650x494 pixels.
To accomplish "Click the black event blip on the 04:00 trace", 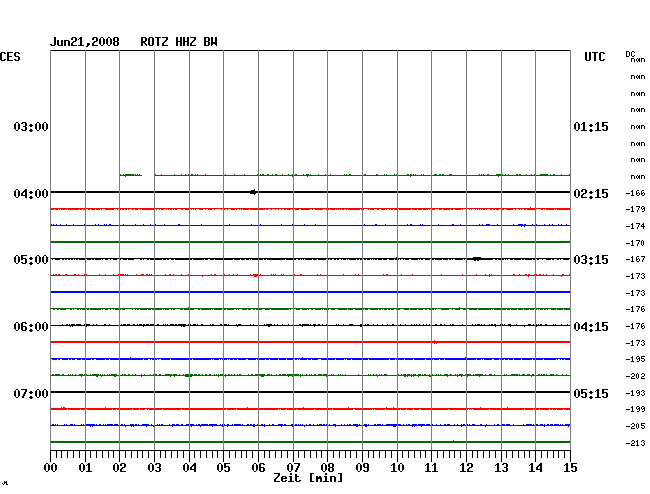I will pos(253,192).
